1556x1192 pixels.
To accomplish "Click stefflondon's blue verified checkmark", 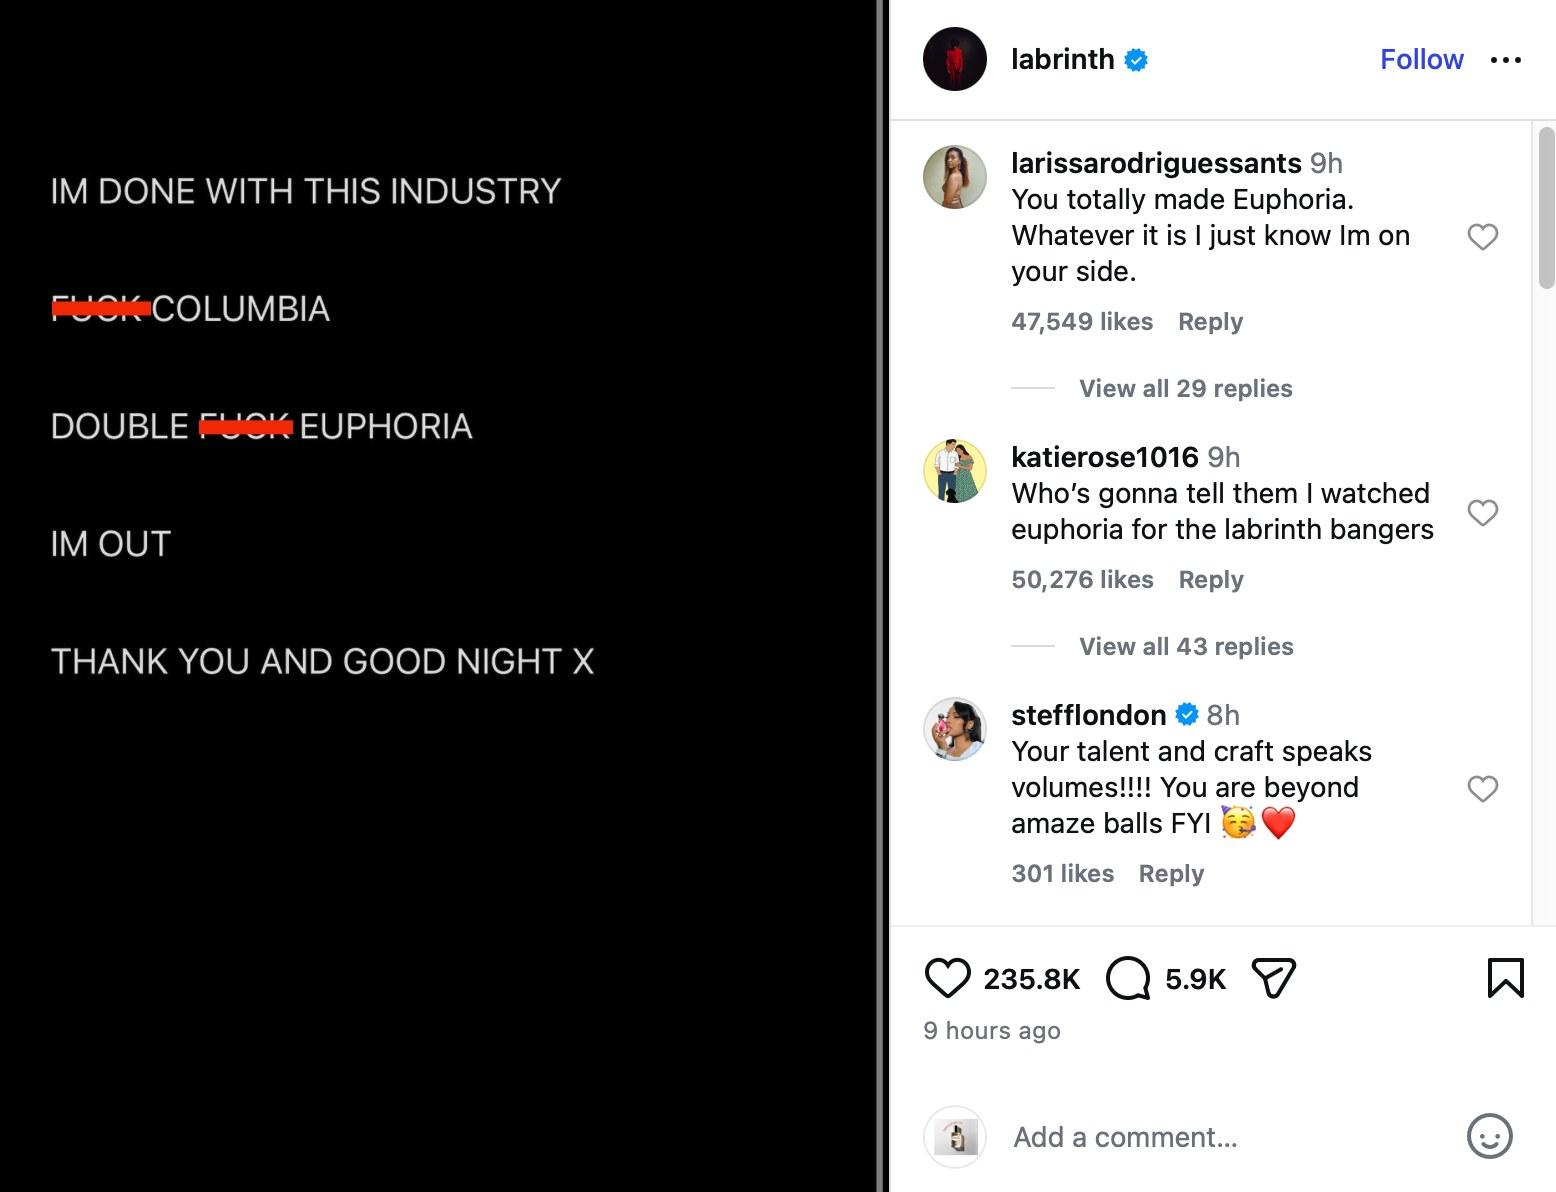I will (x=1187, y=714).
